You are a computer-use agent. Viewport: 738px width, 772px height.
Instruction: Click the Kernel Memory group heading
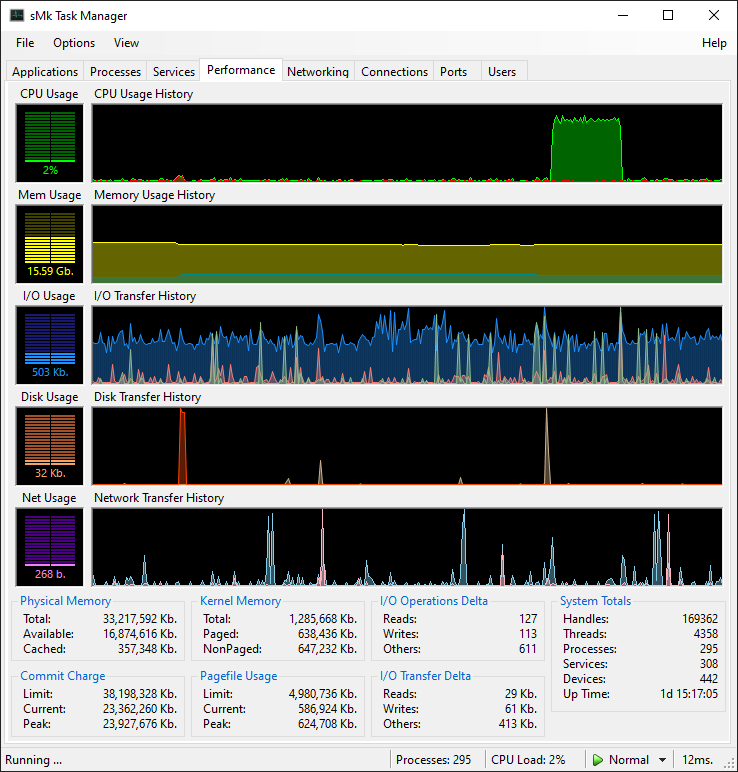pos(240,601)
